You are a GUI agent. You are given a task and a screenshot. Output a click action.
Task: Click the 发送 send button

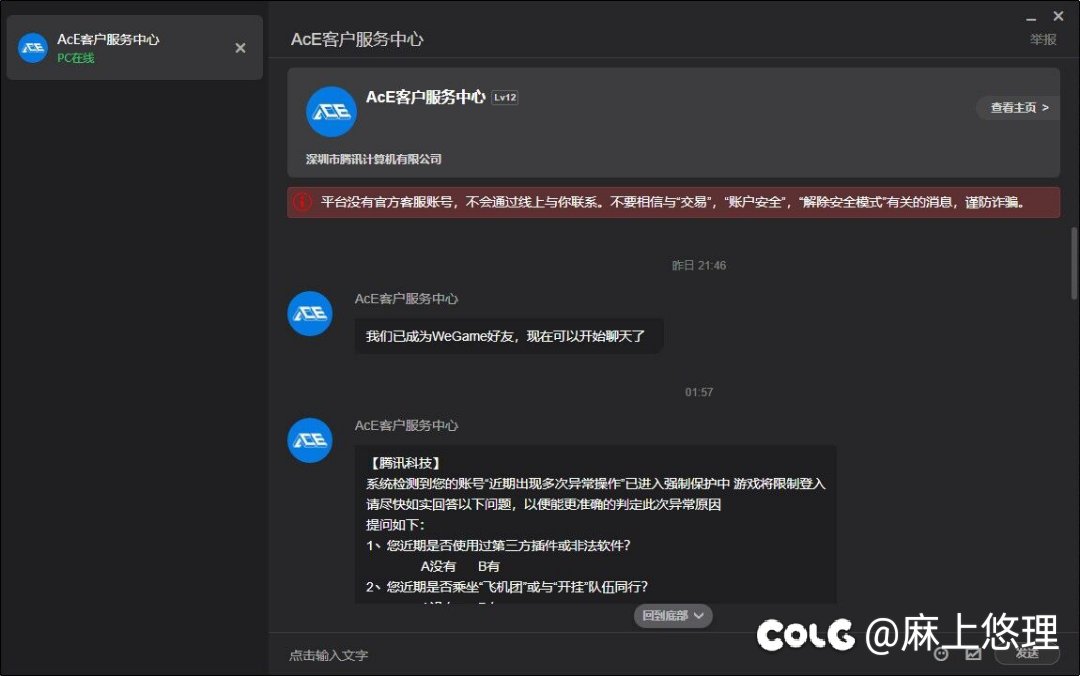[x=1027, y=653]
